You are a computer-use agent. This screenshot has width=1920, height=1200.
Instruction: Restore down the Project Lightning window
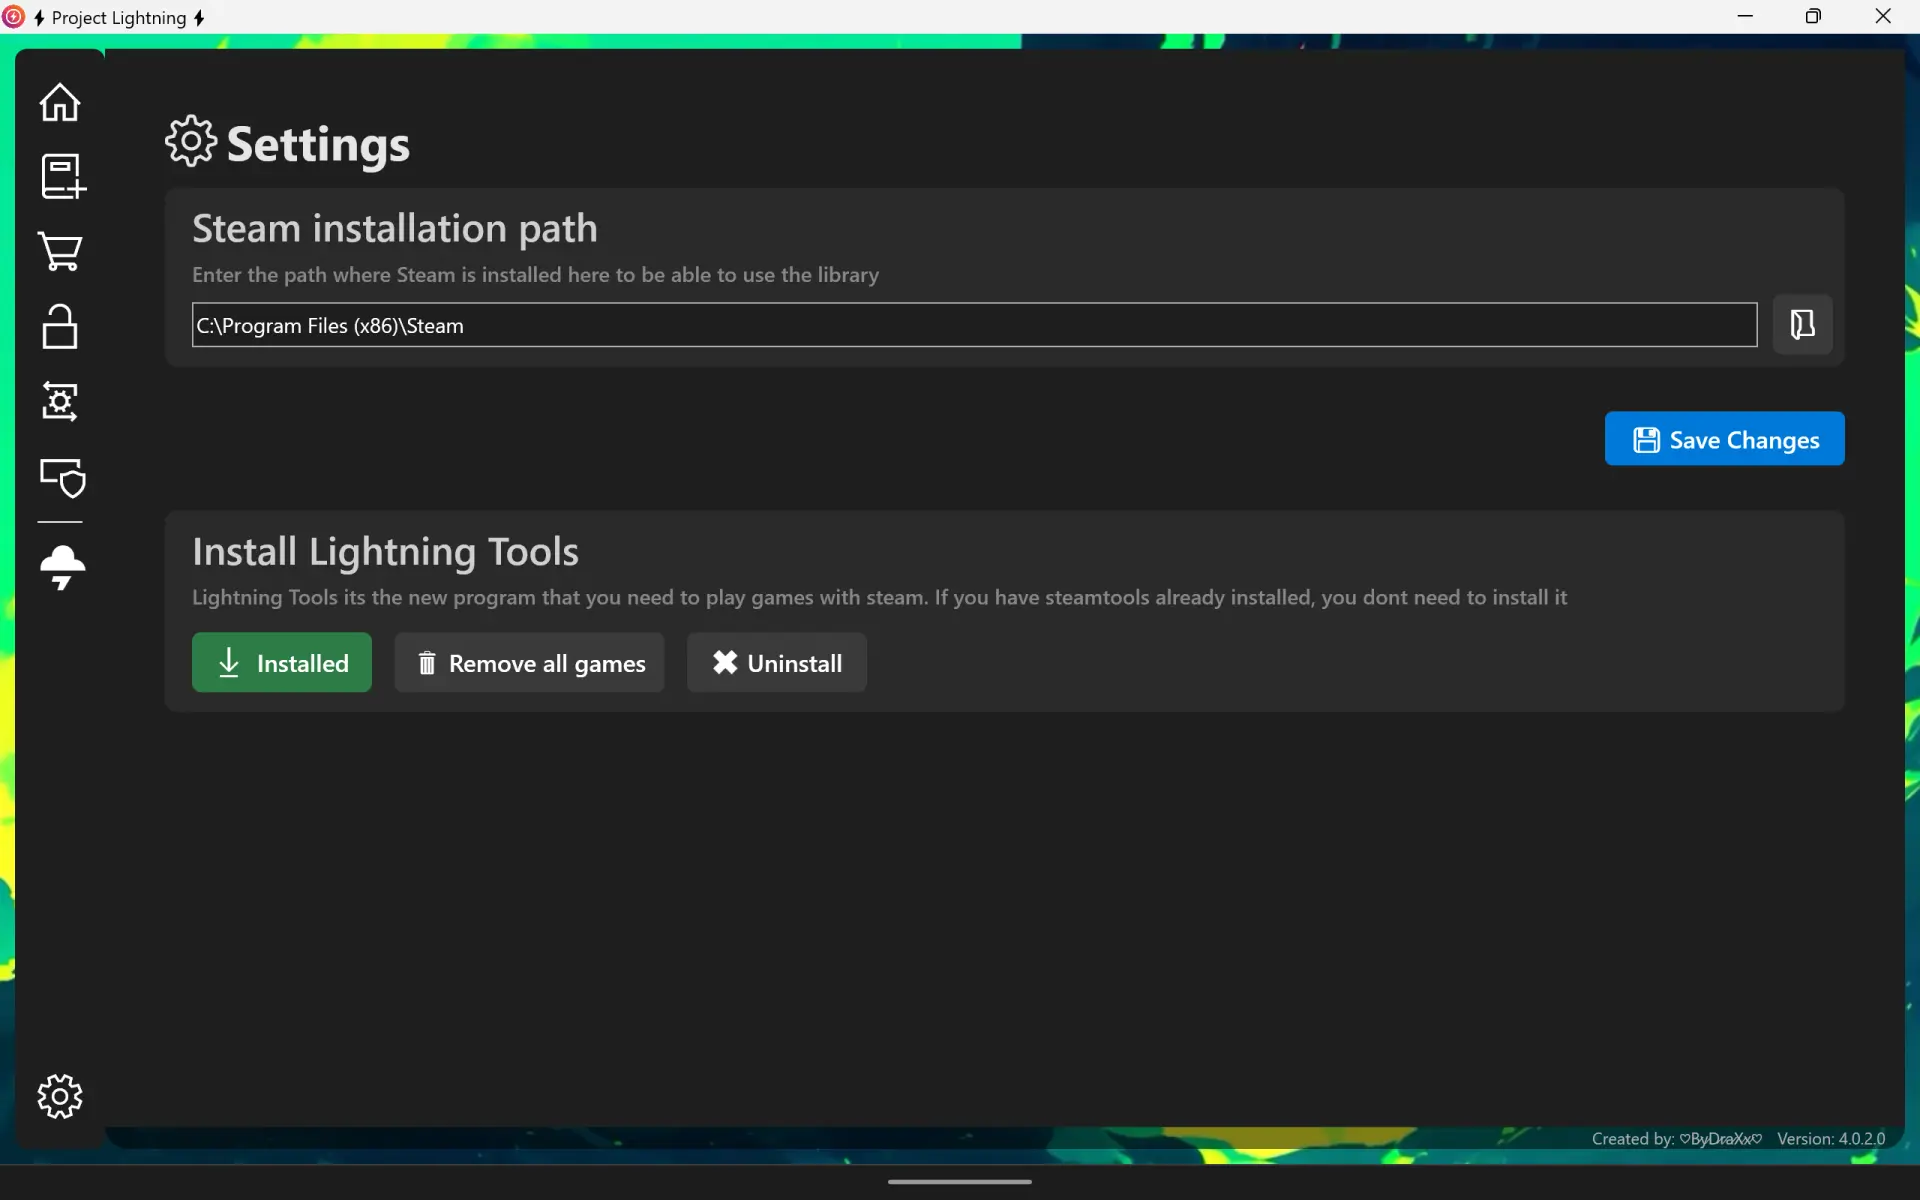click(1813, 16)
